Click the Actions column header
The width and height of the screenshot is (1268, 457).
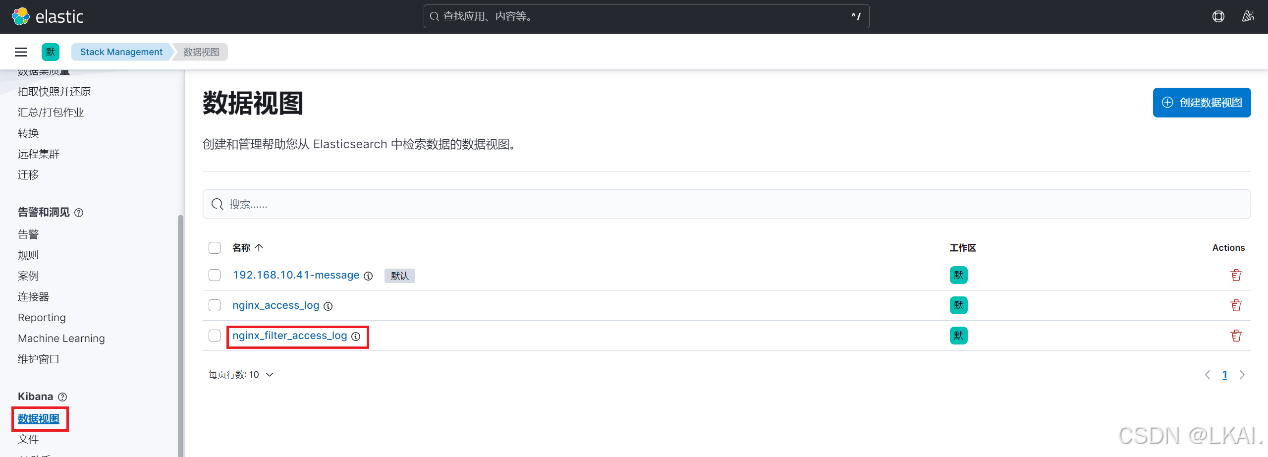click(x=1229, y=248)
